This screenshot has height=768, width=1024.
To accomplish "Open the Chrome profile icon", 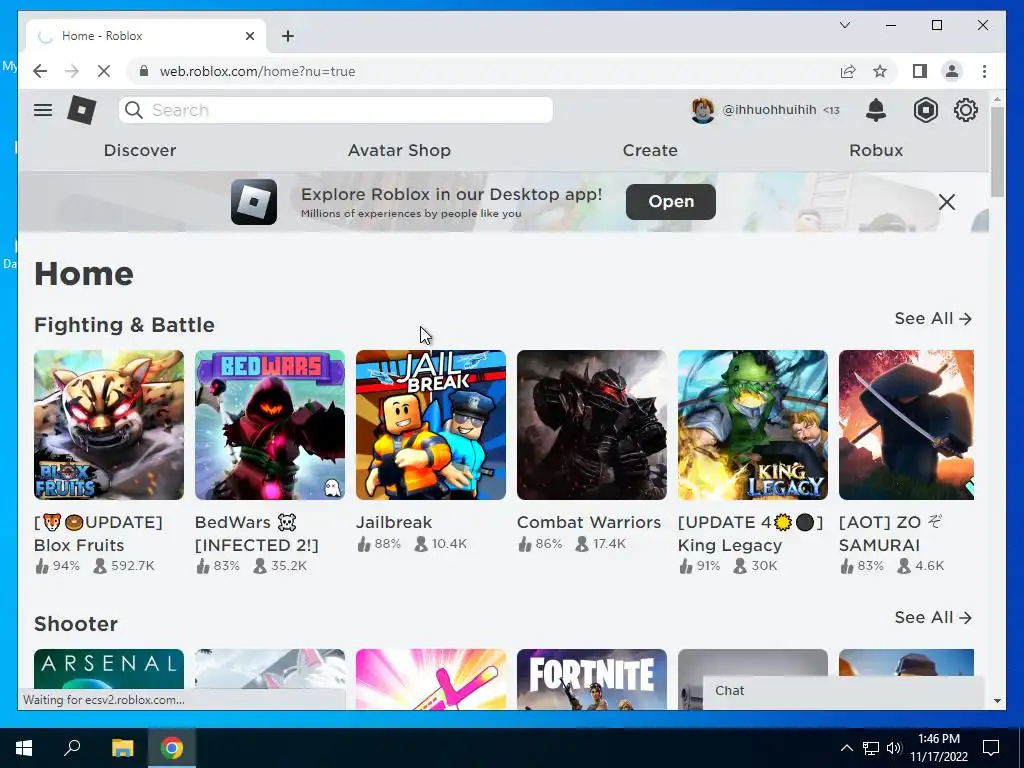I will (952, 71).
